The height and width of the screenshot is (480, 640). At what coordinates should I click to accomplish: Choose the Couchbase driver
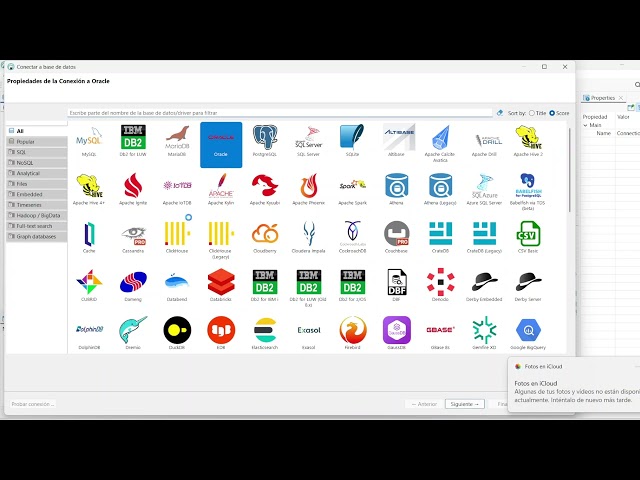(396, 238)
